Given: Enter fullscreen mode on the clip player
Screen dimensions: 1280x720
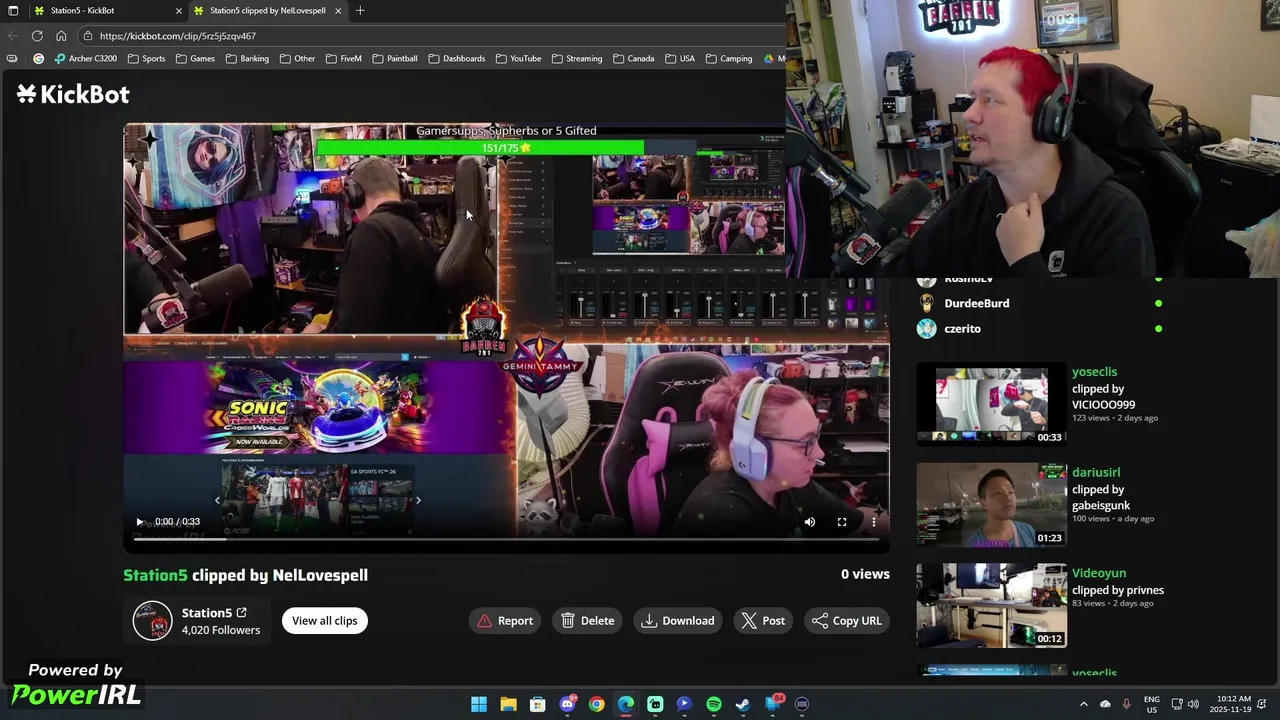Looking at the screenshot, I should [x=842, y=522].
